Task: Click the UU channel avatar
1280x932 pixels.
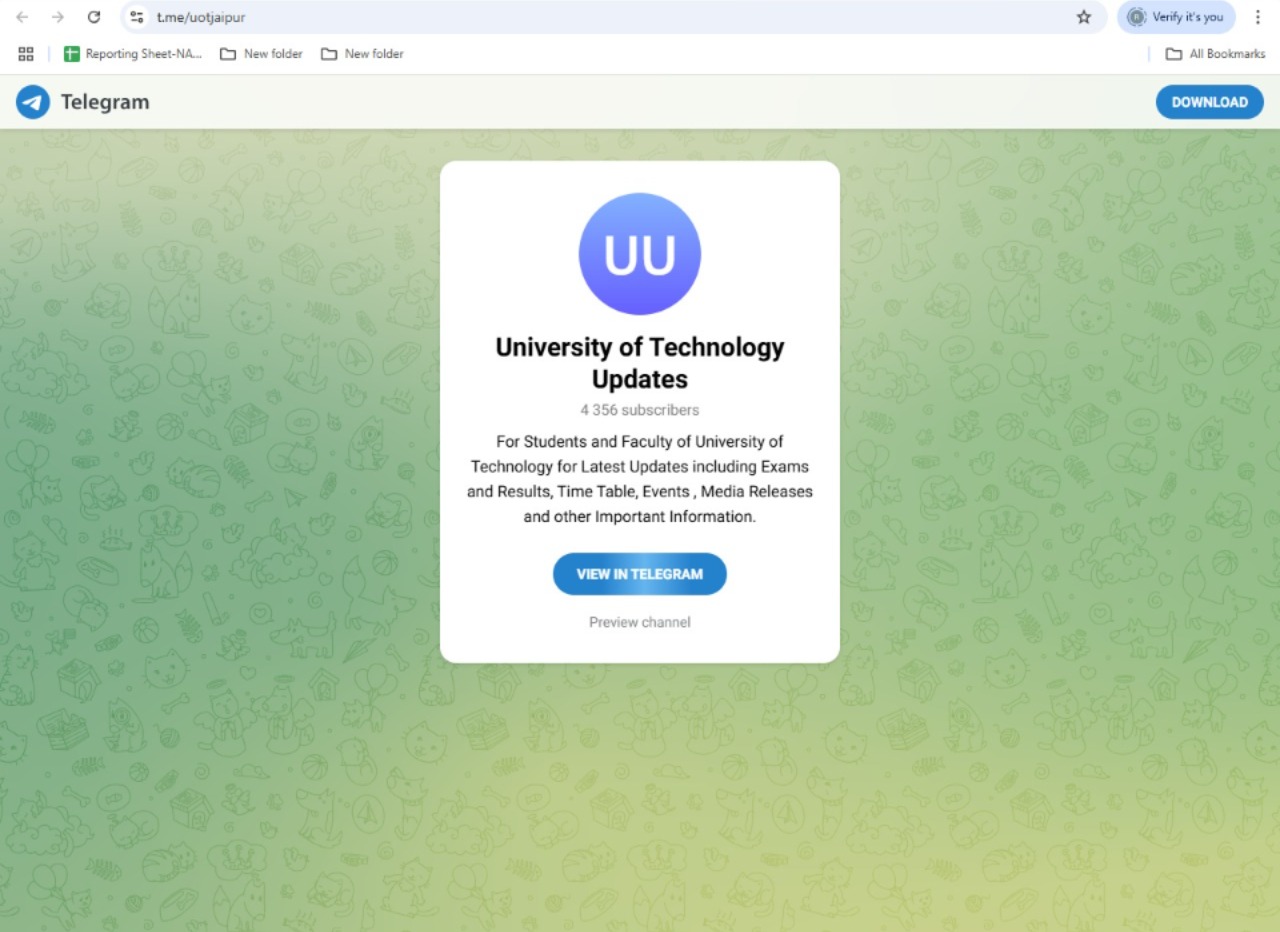Action: coord(640,254)
